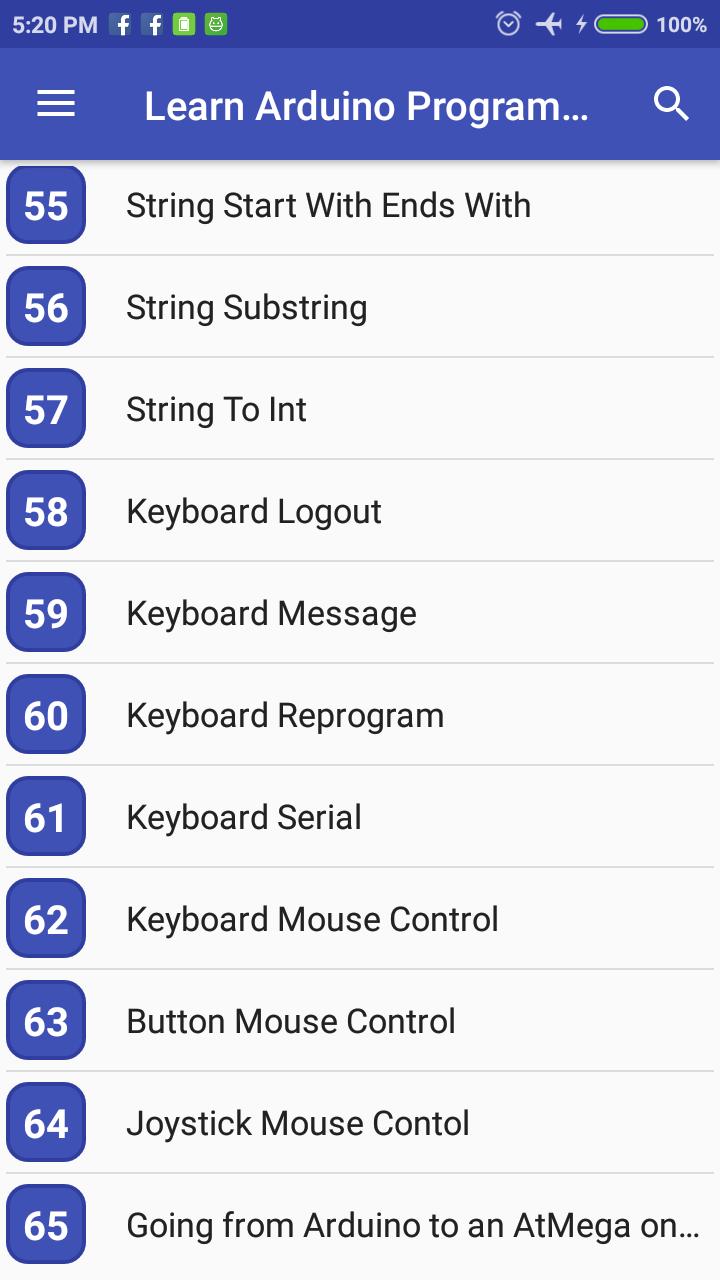The image size is (720, 1280).
Task: Select the String To Int lesson
Action: click(x=216, y=410)
